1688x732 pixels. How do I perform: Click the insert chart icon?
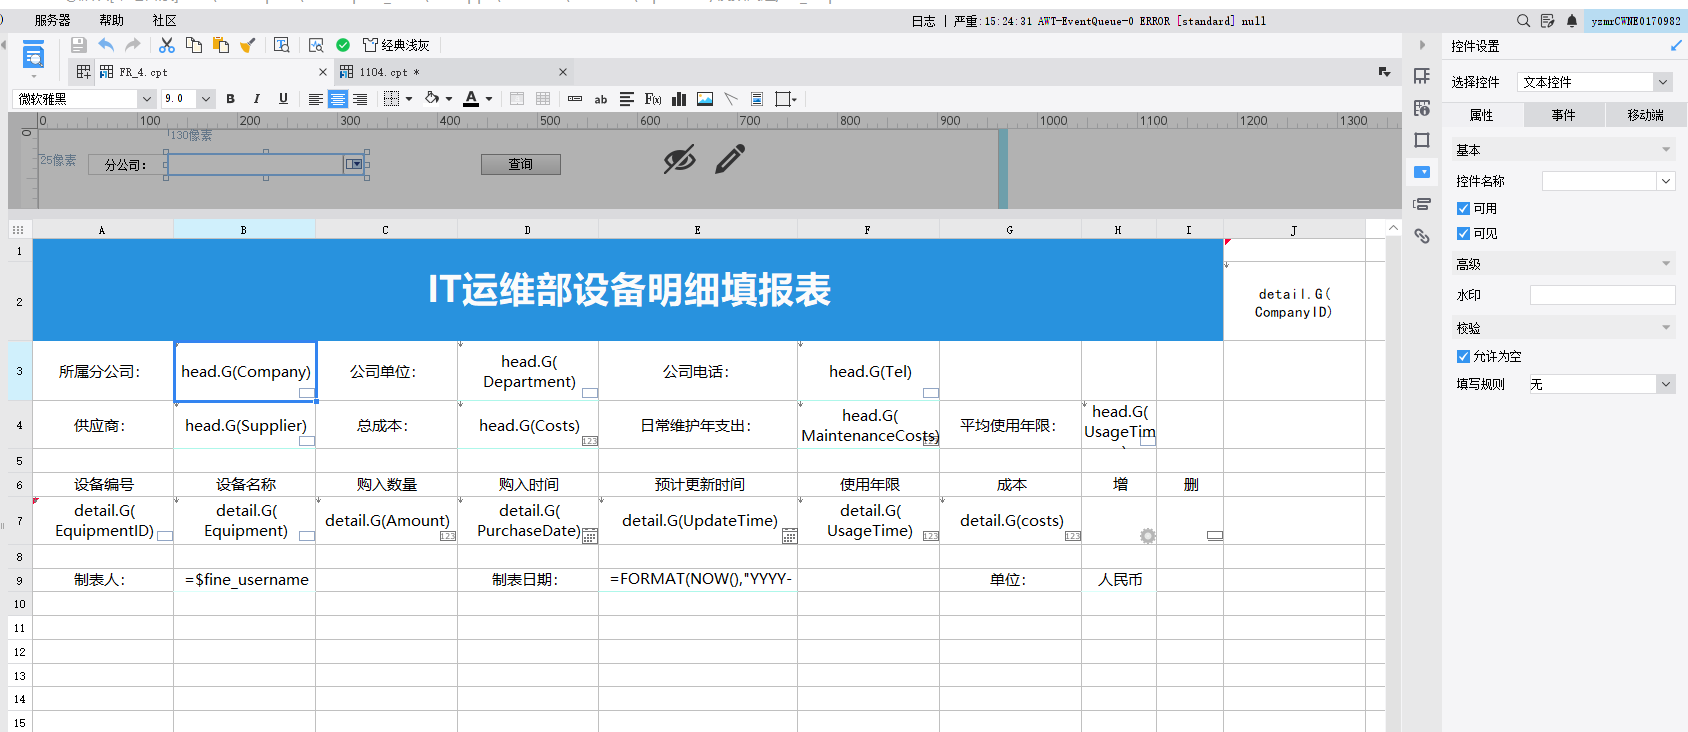click(x=679, y=99)
